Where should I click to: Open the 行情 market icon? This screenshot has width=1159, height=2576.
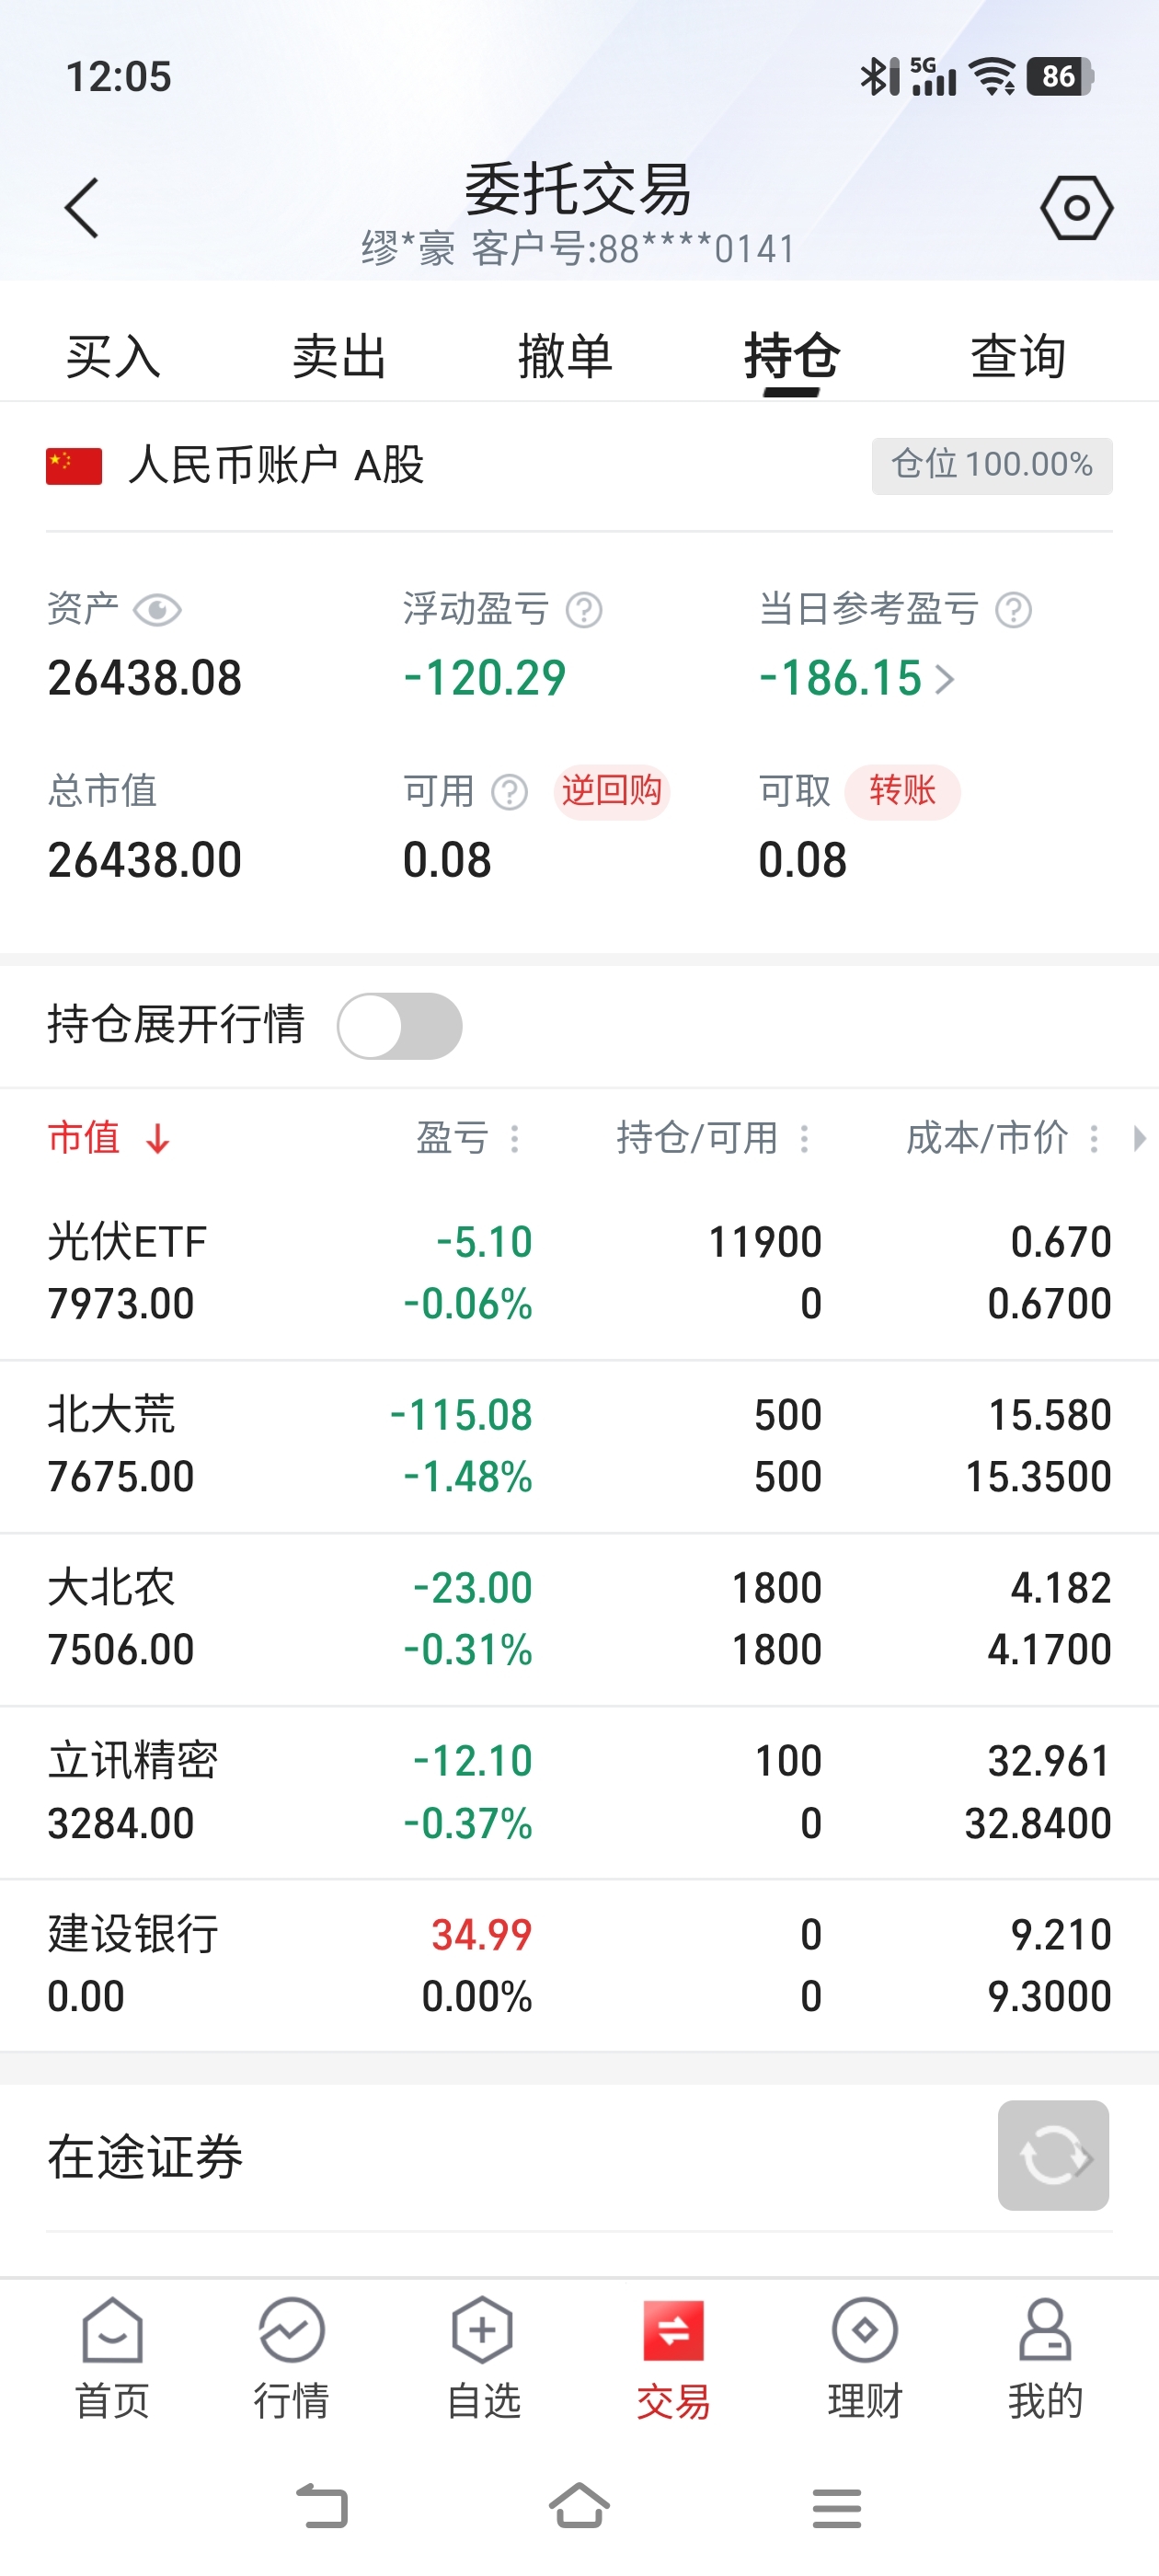(x=291, y=2330)
